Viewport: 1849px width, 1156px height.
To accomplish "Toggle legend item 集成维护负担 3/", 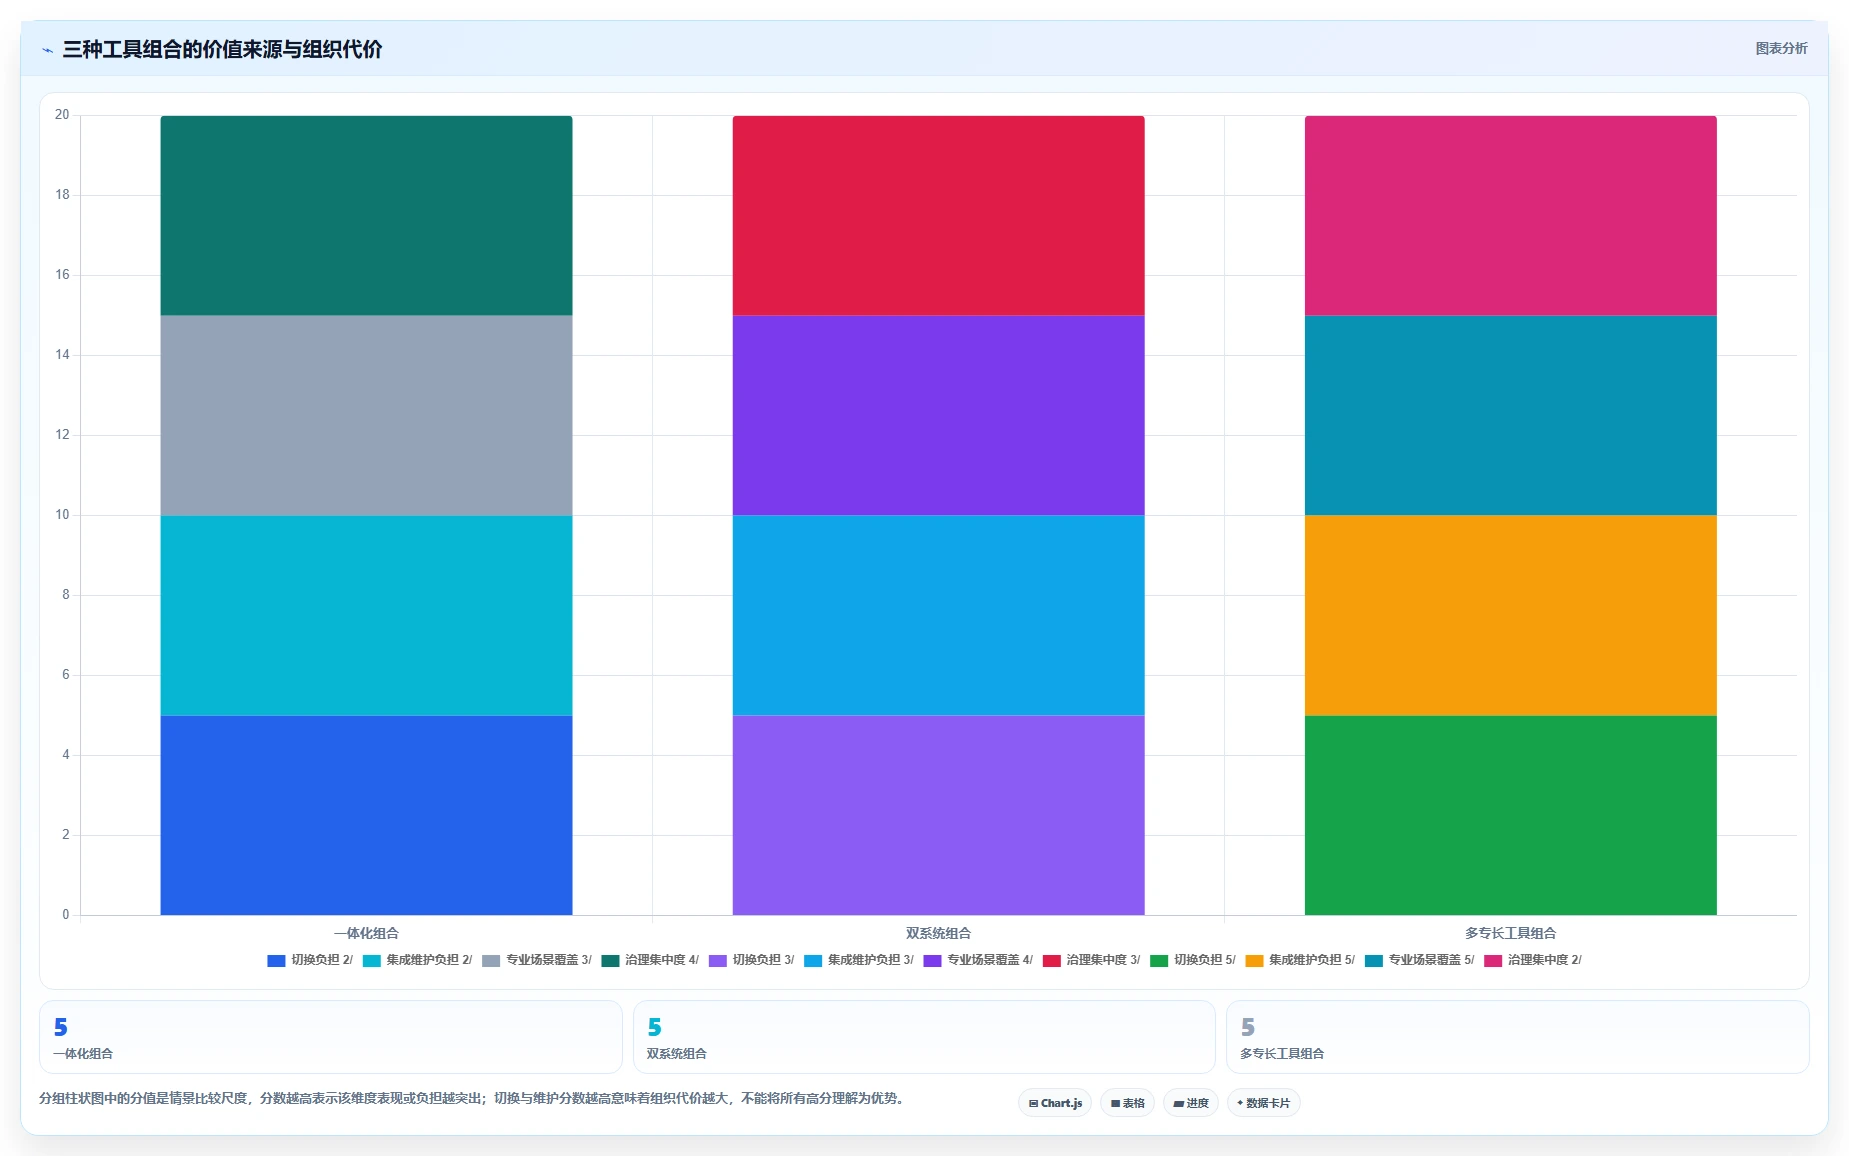I will point(858,960).
